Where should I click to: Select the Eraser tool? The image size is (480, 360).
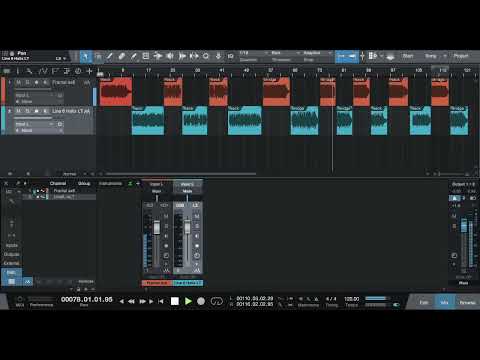pos(122,56)
